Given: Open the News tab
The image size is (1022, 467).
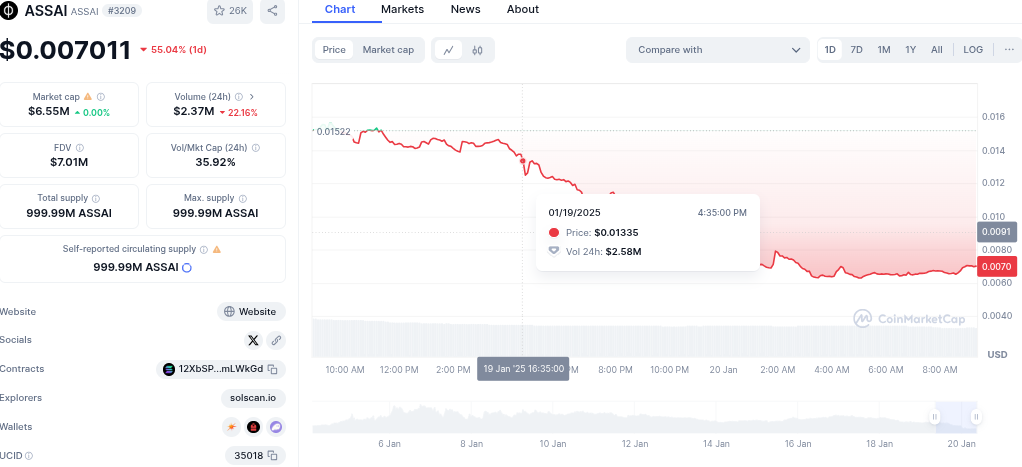Looking at the screenshot, I should pyautogui.click(x=465, y=10).
